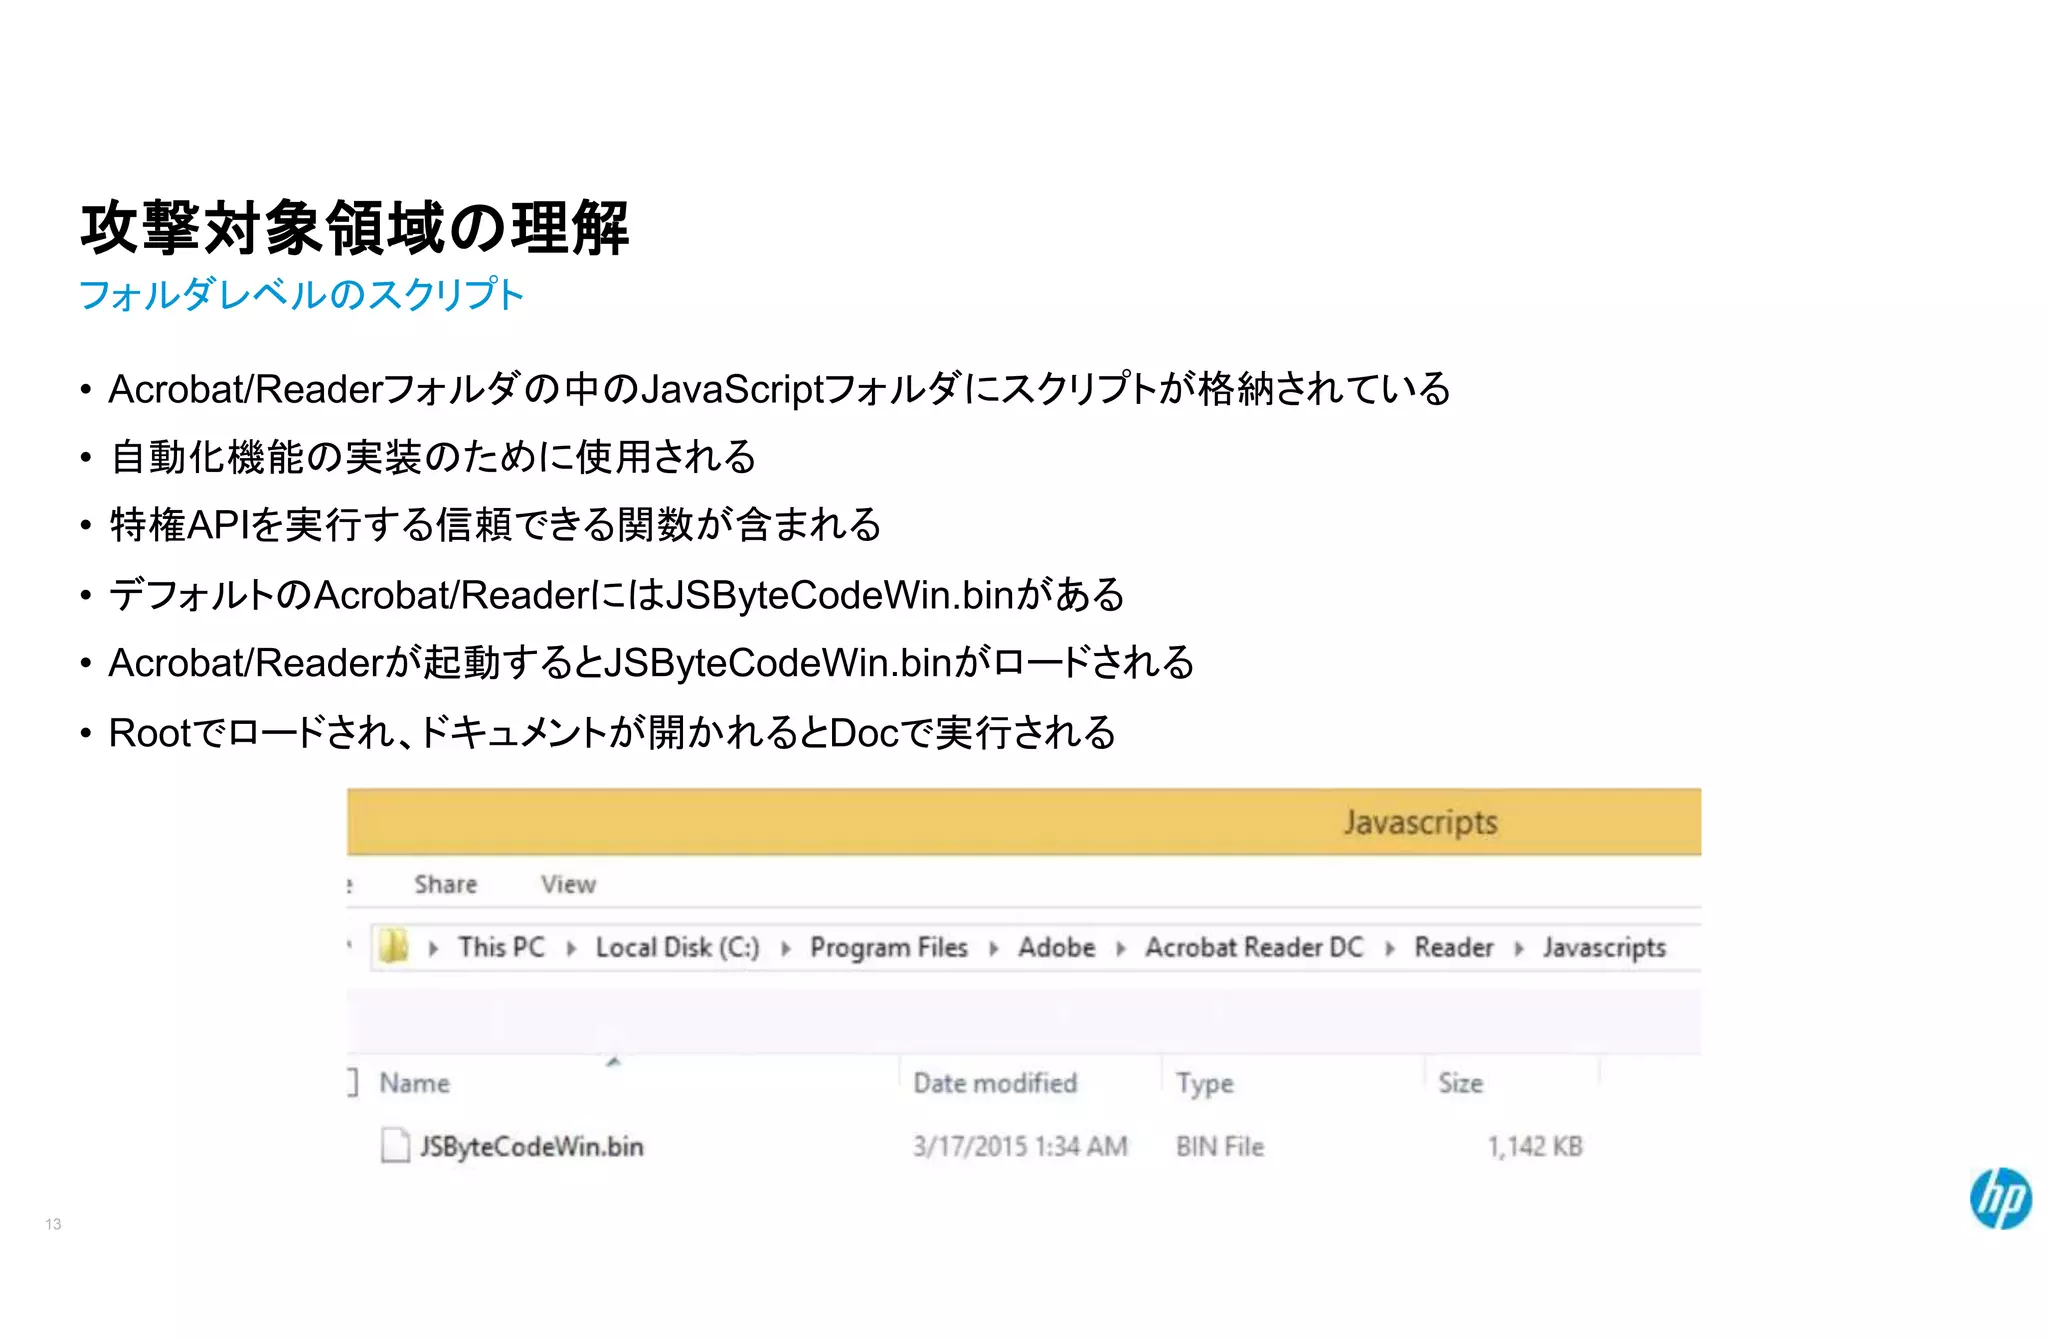
Task: Sort by Size column header
Action: 1460,1083
